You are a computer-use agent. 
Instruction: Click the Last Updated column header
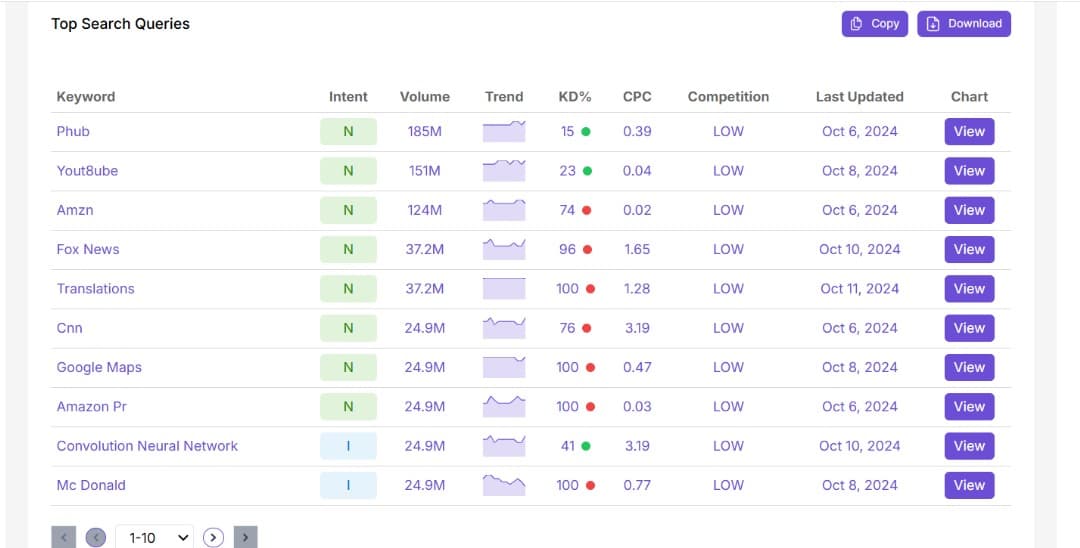click(860, 97)
